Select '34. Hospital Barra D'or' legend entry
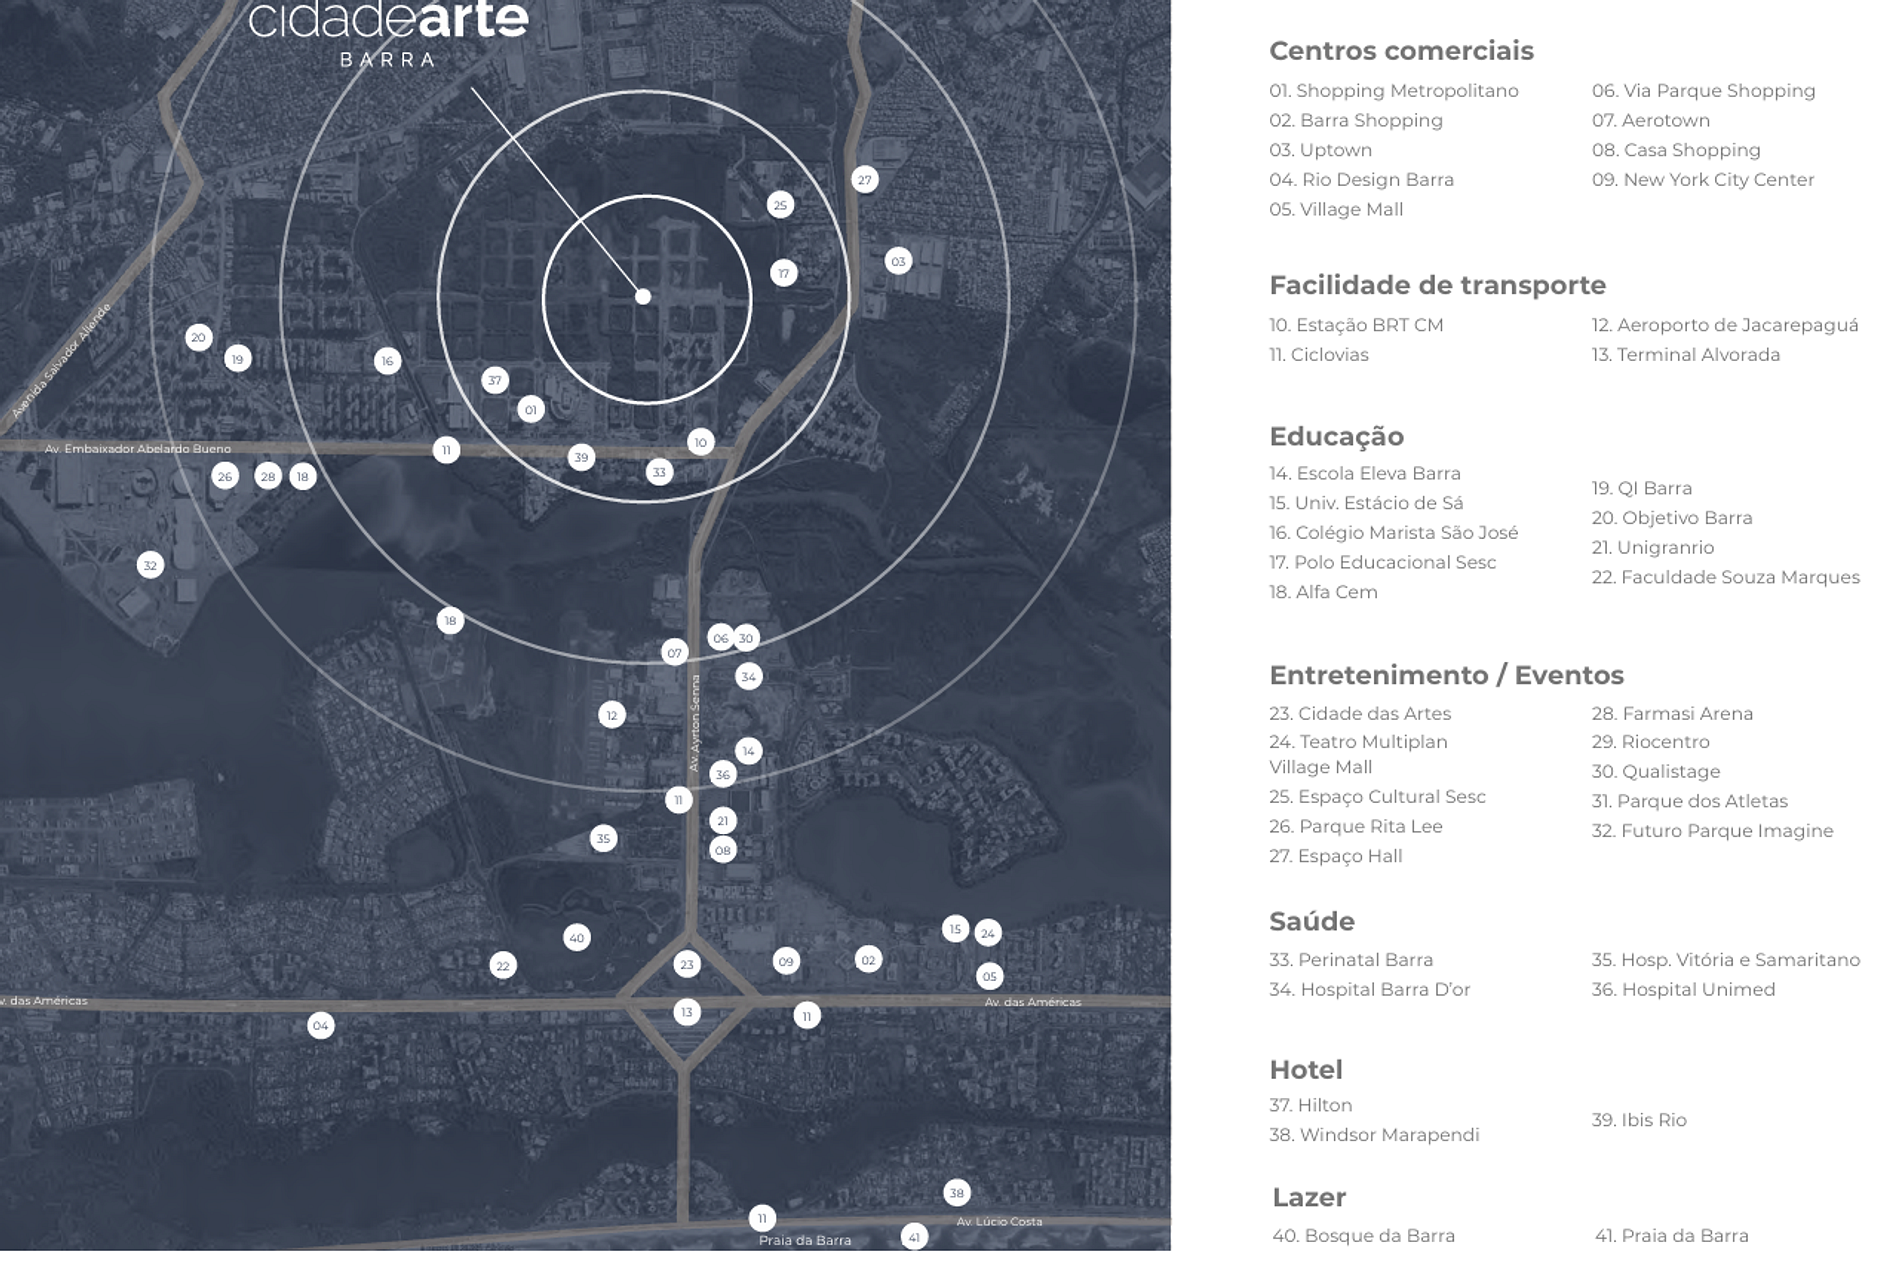1900x1265 pixels. pyautogui.click(x=1369, y=989)
